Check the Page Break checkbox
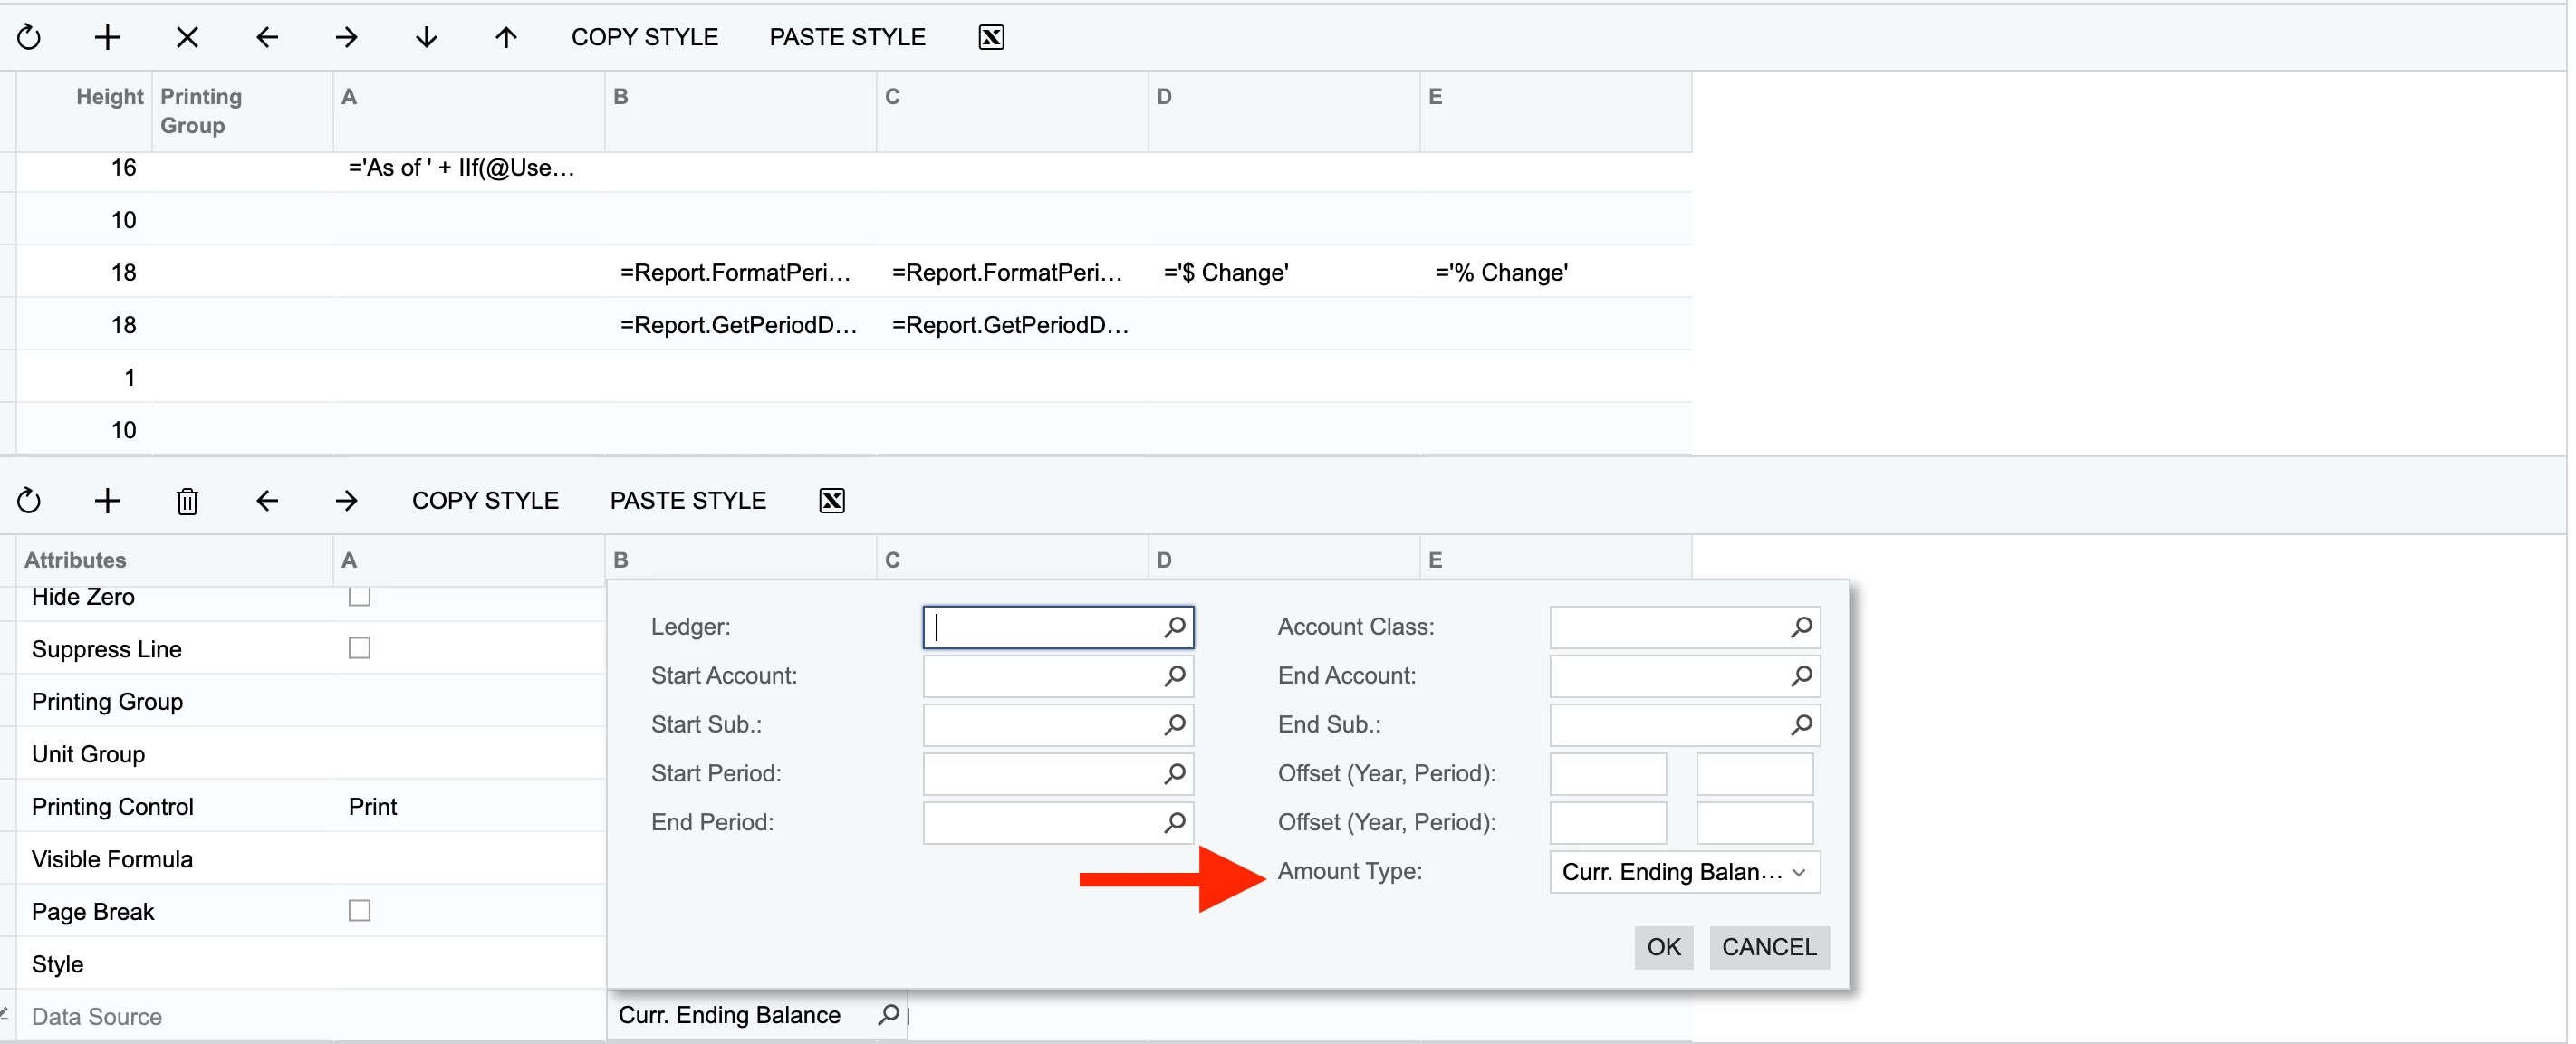Viewport: 2576px width, 1044px height. point(359,910)
